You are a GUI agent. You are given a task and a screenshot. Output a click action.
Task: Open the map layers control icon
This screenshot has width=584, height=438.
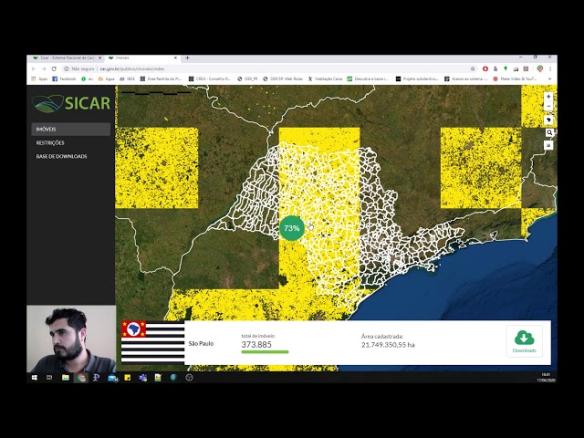click(549, 146)
